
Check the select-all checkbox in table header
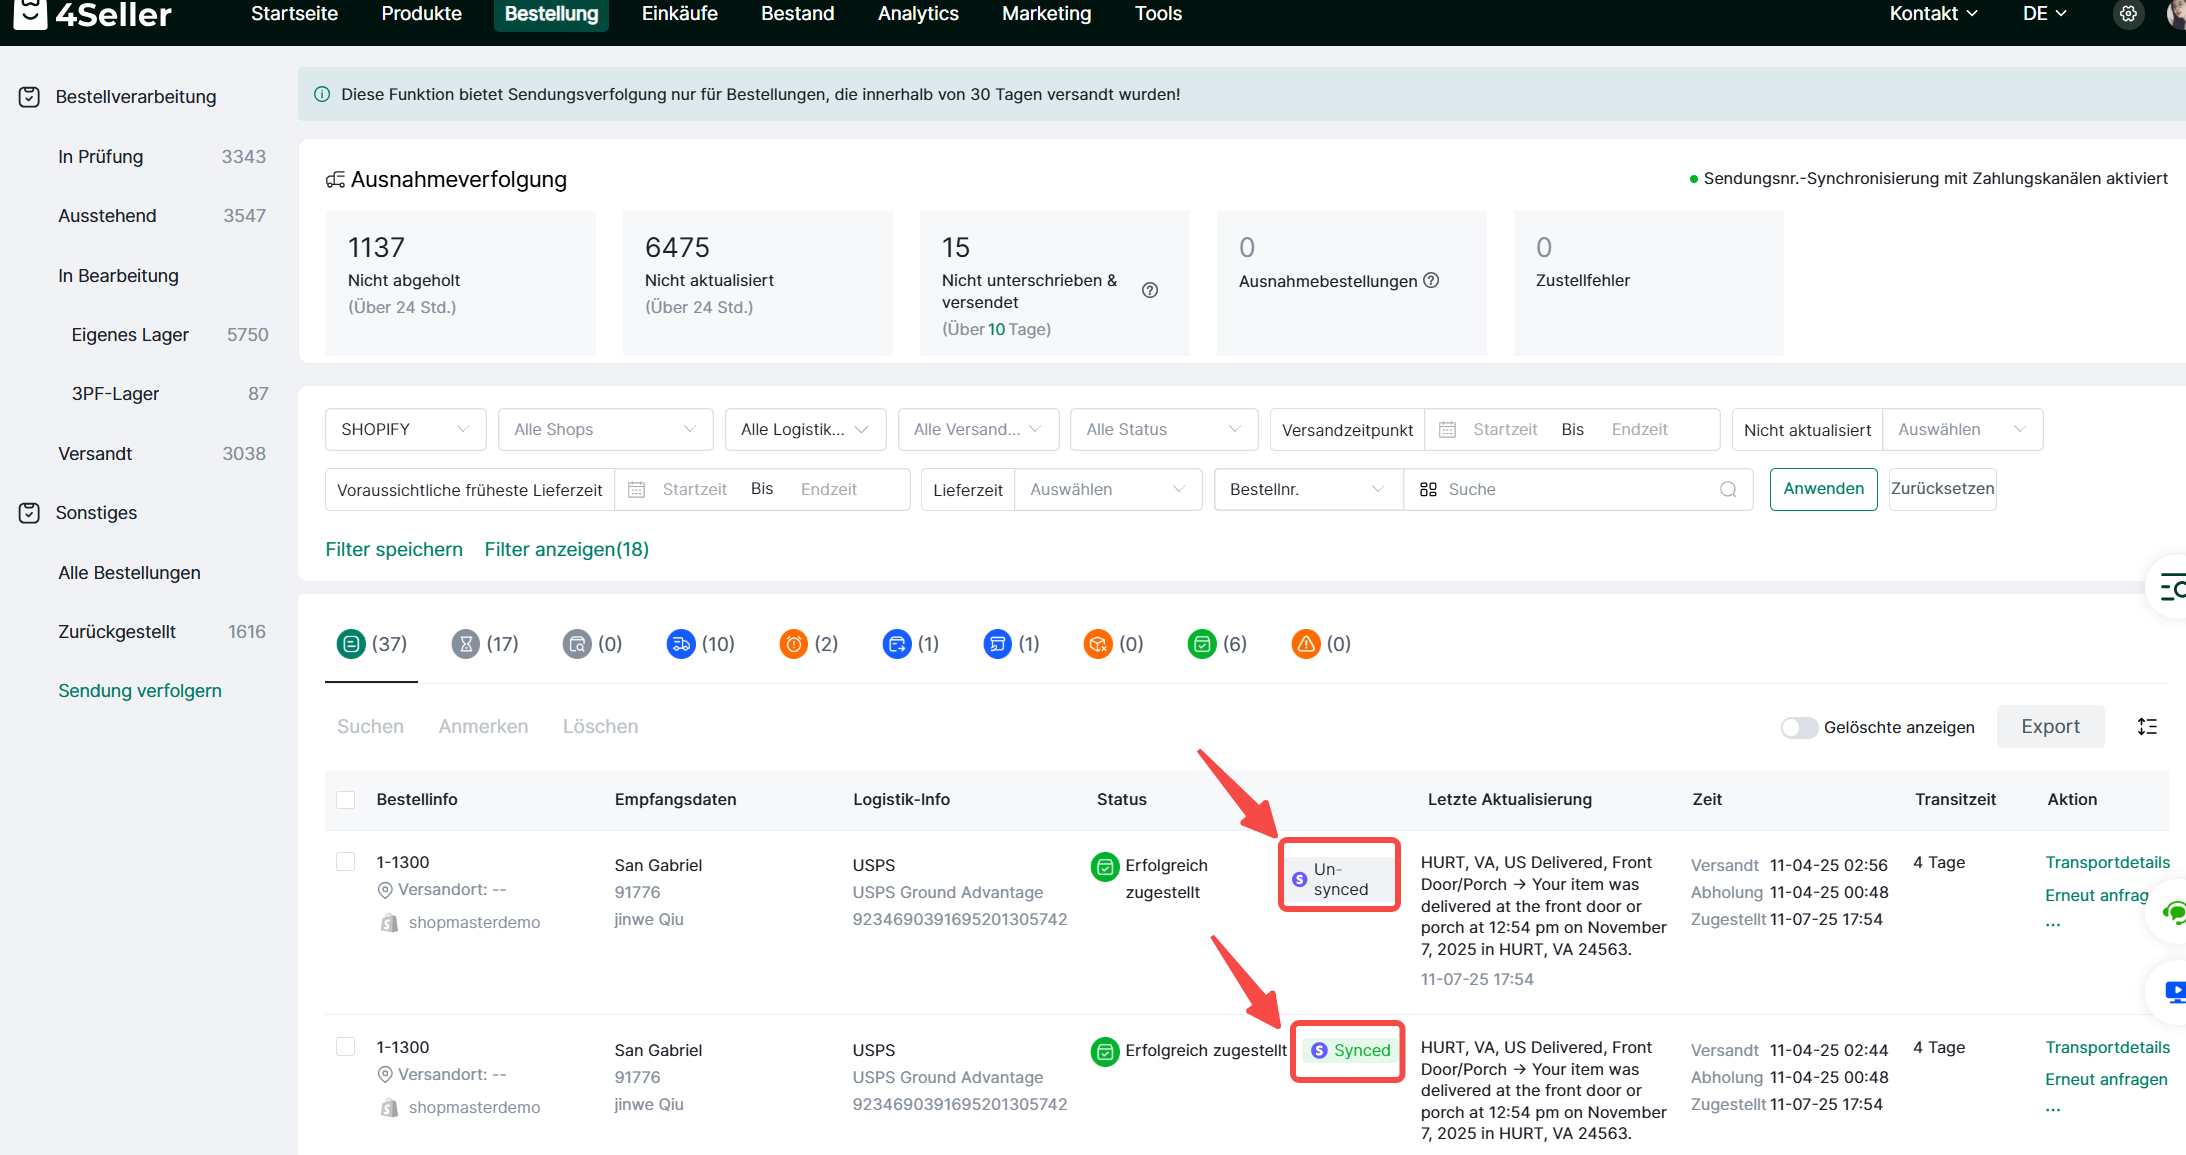coord(346,800)
